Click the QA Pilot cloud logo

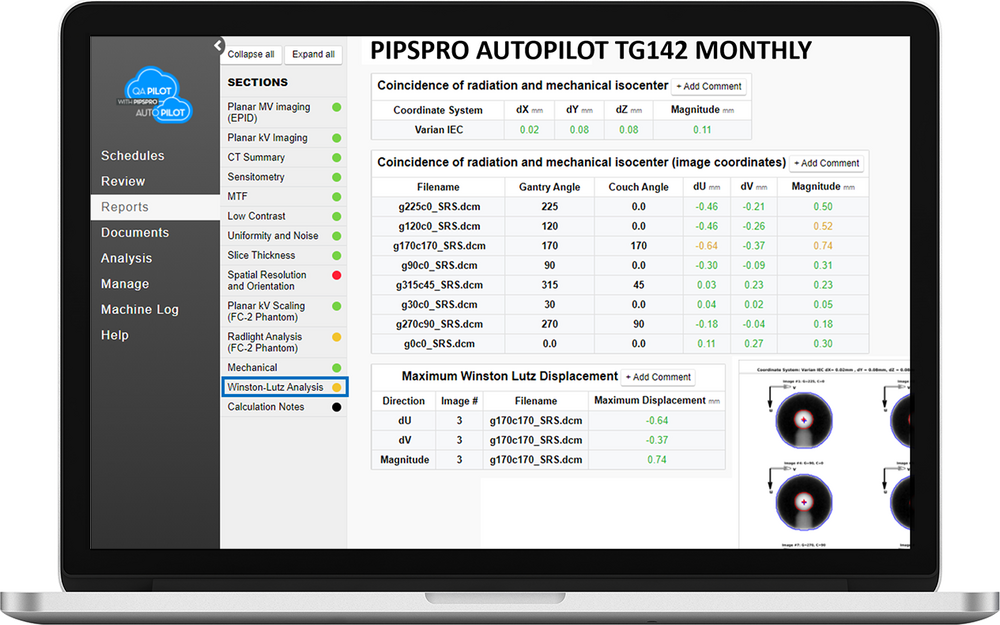(x=156, y=95)
